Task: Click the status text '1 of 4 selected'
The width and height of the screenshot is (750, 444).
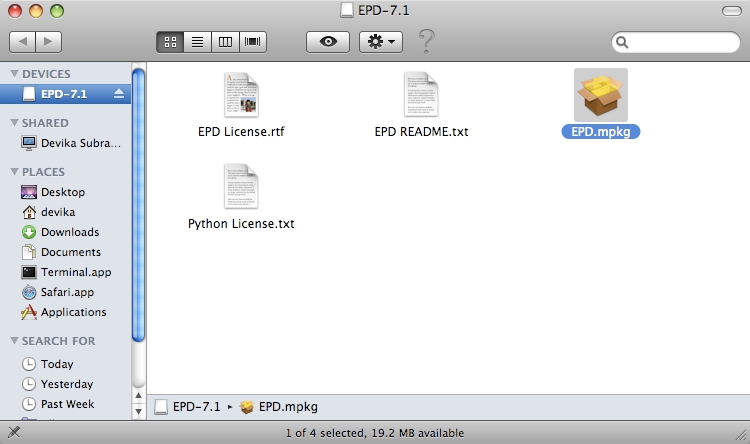Action: coord(325,433)
